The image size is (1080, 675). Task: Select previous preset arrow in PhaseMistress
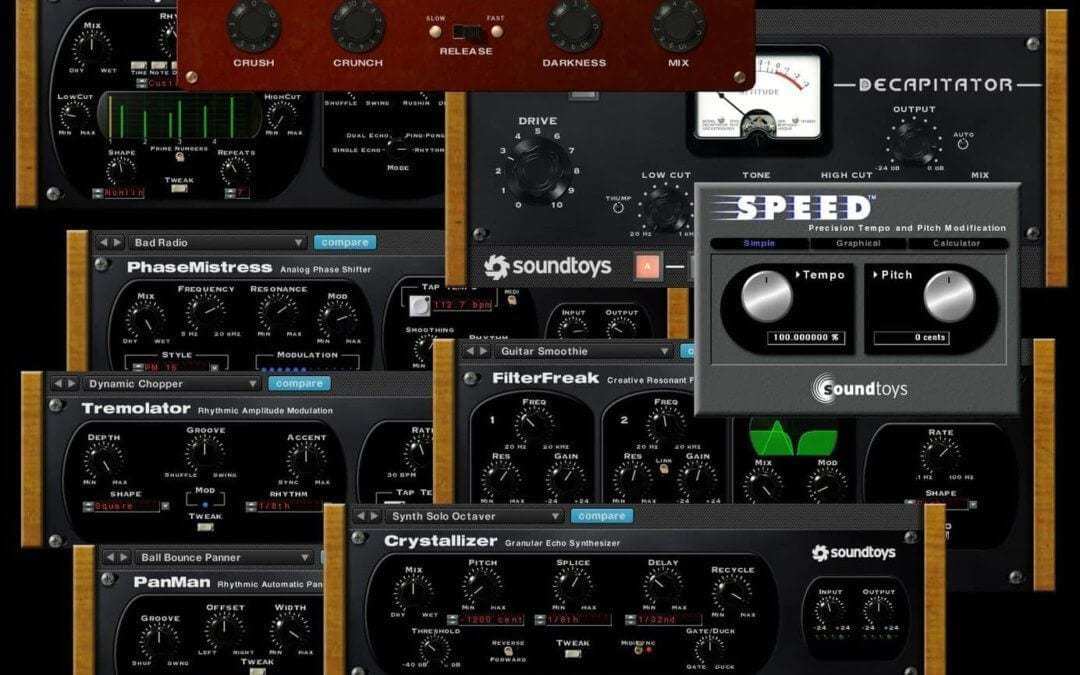click(x=103, y=242)
